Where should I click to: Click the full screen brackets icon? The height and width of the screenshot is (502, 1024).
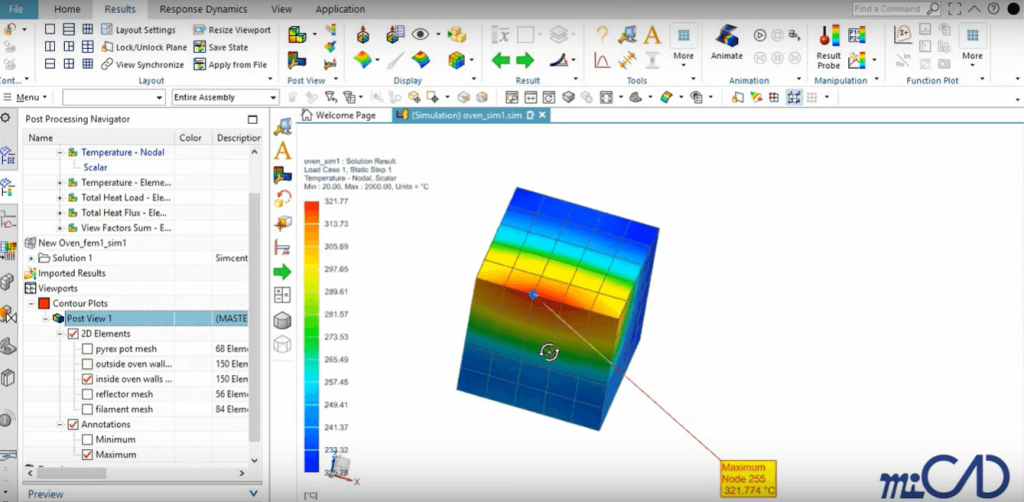pos(955,9)
